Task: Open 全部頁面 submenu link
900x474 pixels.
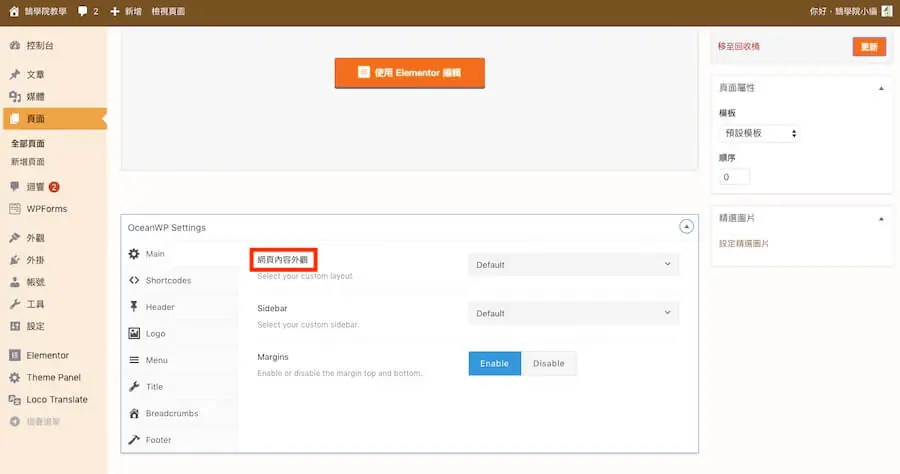Action: [28, 143]
